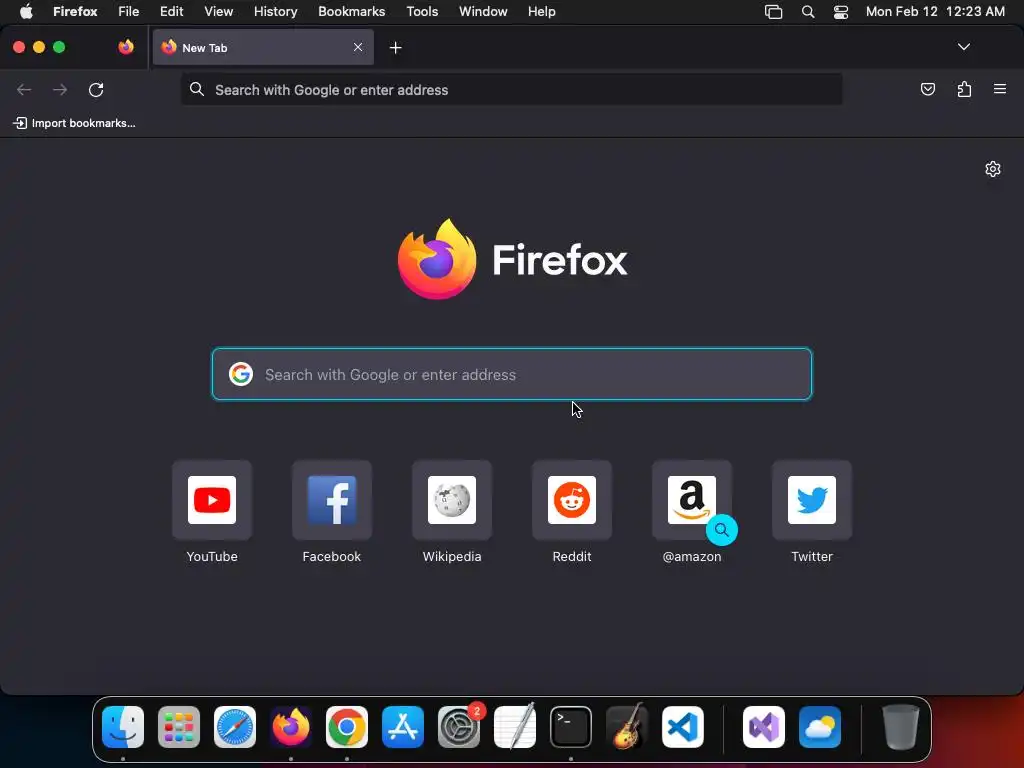Image resolution: width=1024 pixels, height=768 pixels.
Task: Open the Facebook shortcut tile
Action: coord(332,512)
